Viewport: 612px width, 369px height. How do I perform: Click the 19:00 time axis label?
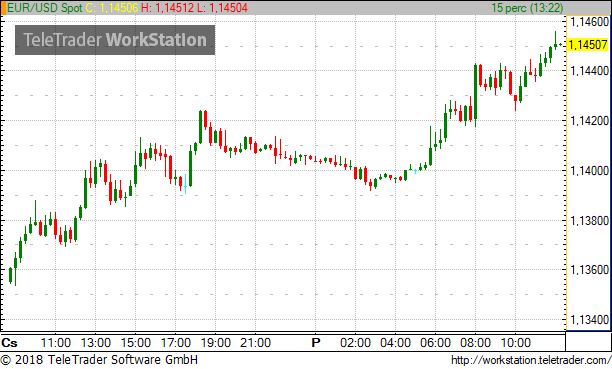215,343
